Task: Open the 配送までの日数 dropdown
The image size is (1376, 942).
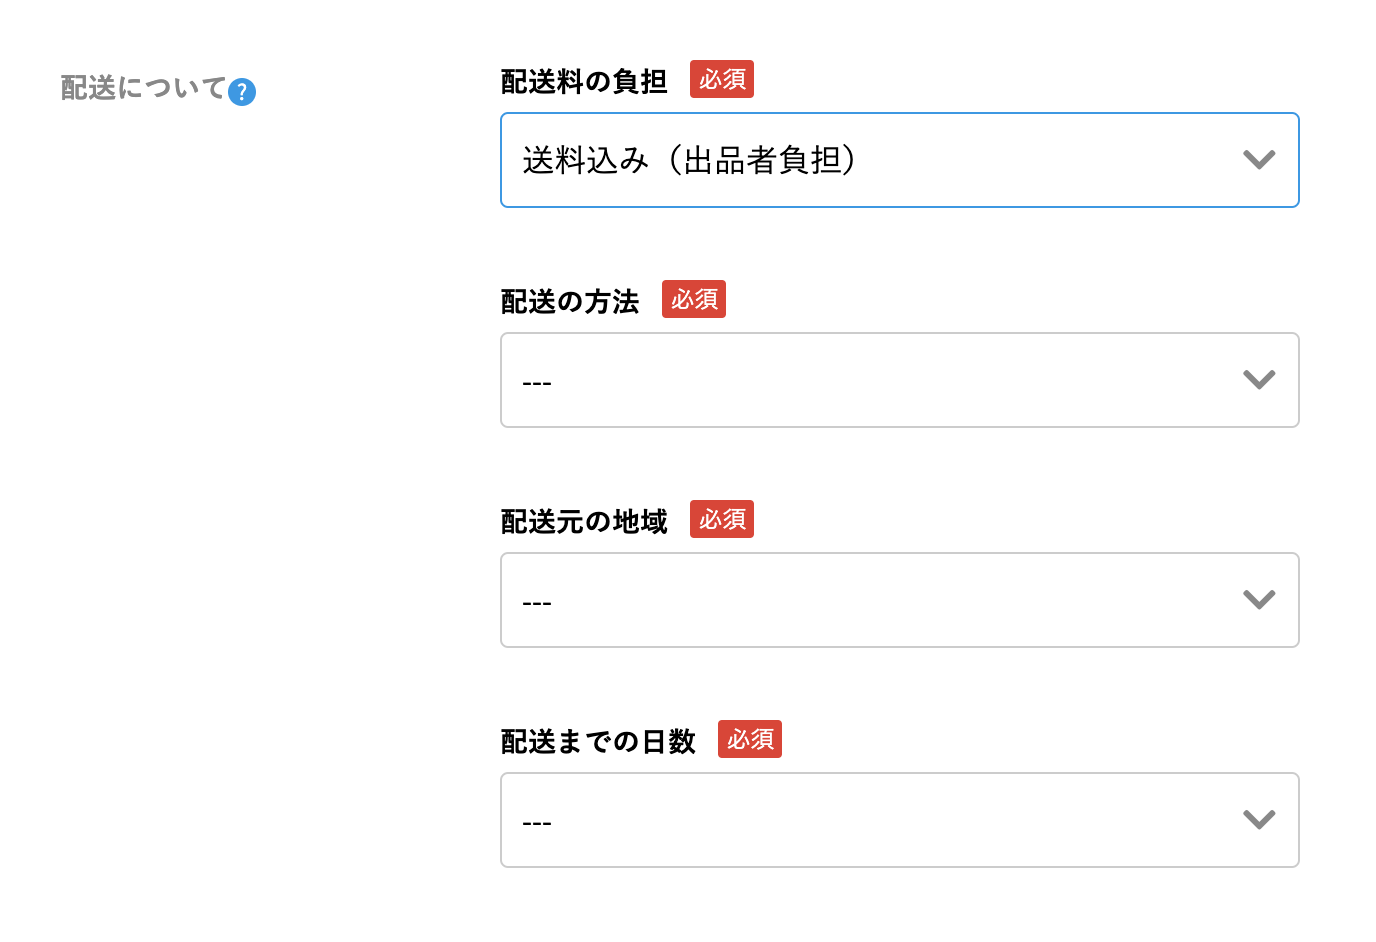Action: click(899, 820)
